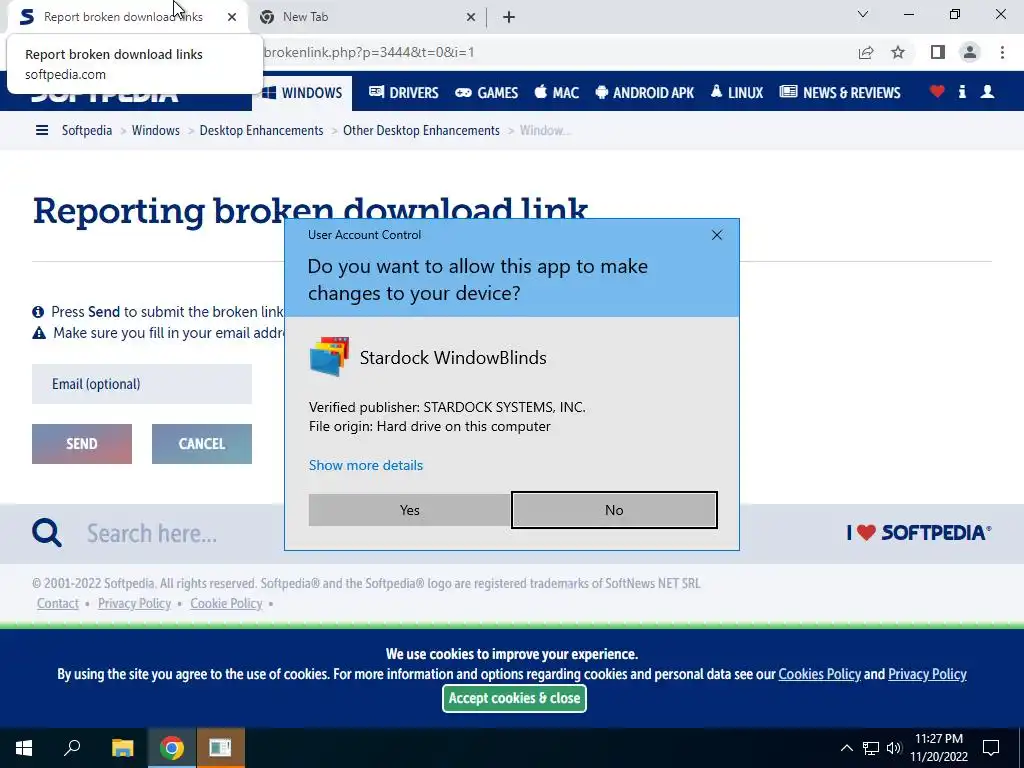Open the notification center icon
1024x768 pixels.
click(991, 748)
